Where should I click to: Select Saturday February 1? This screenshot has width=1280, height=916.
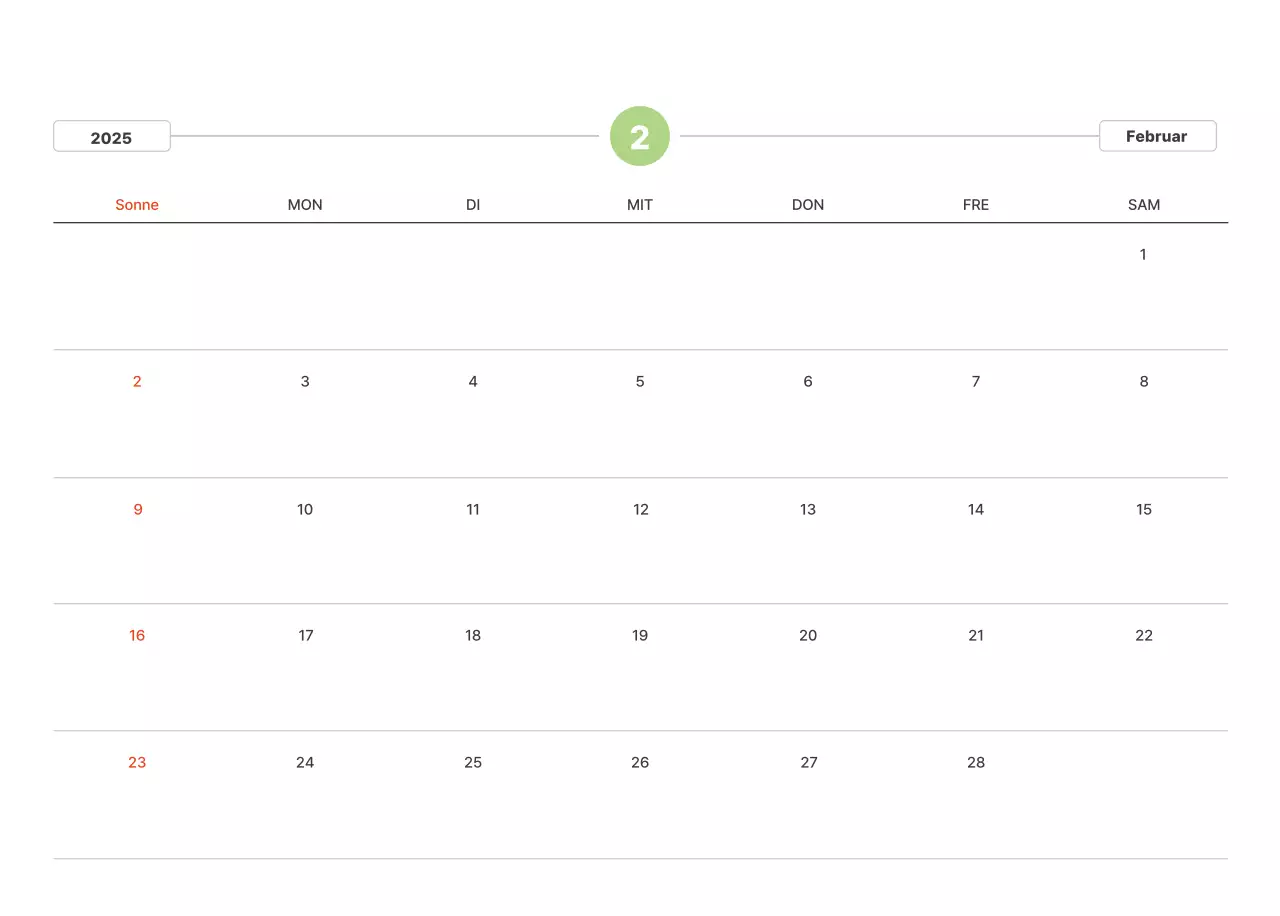pyautogui.click(x=1143, y=254)
